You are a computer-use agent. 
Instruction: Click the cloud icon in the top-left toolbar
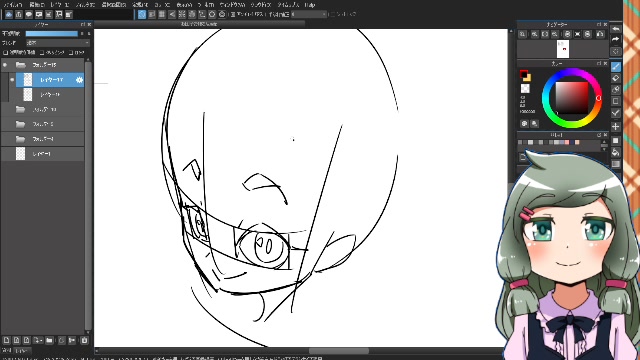tap(9, 15)
